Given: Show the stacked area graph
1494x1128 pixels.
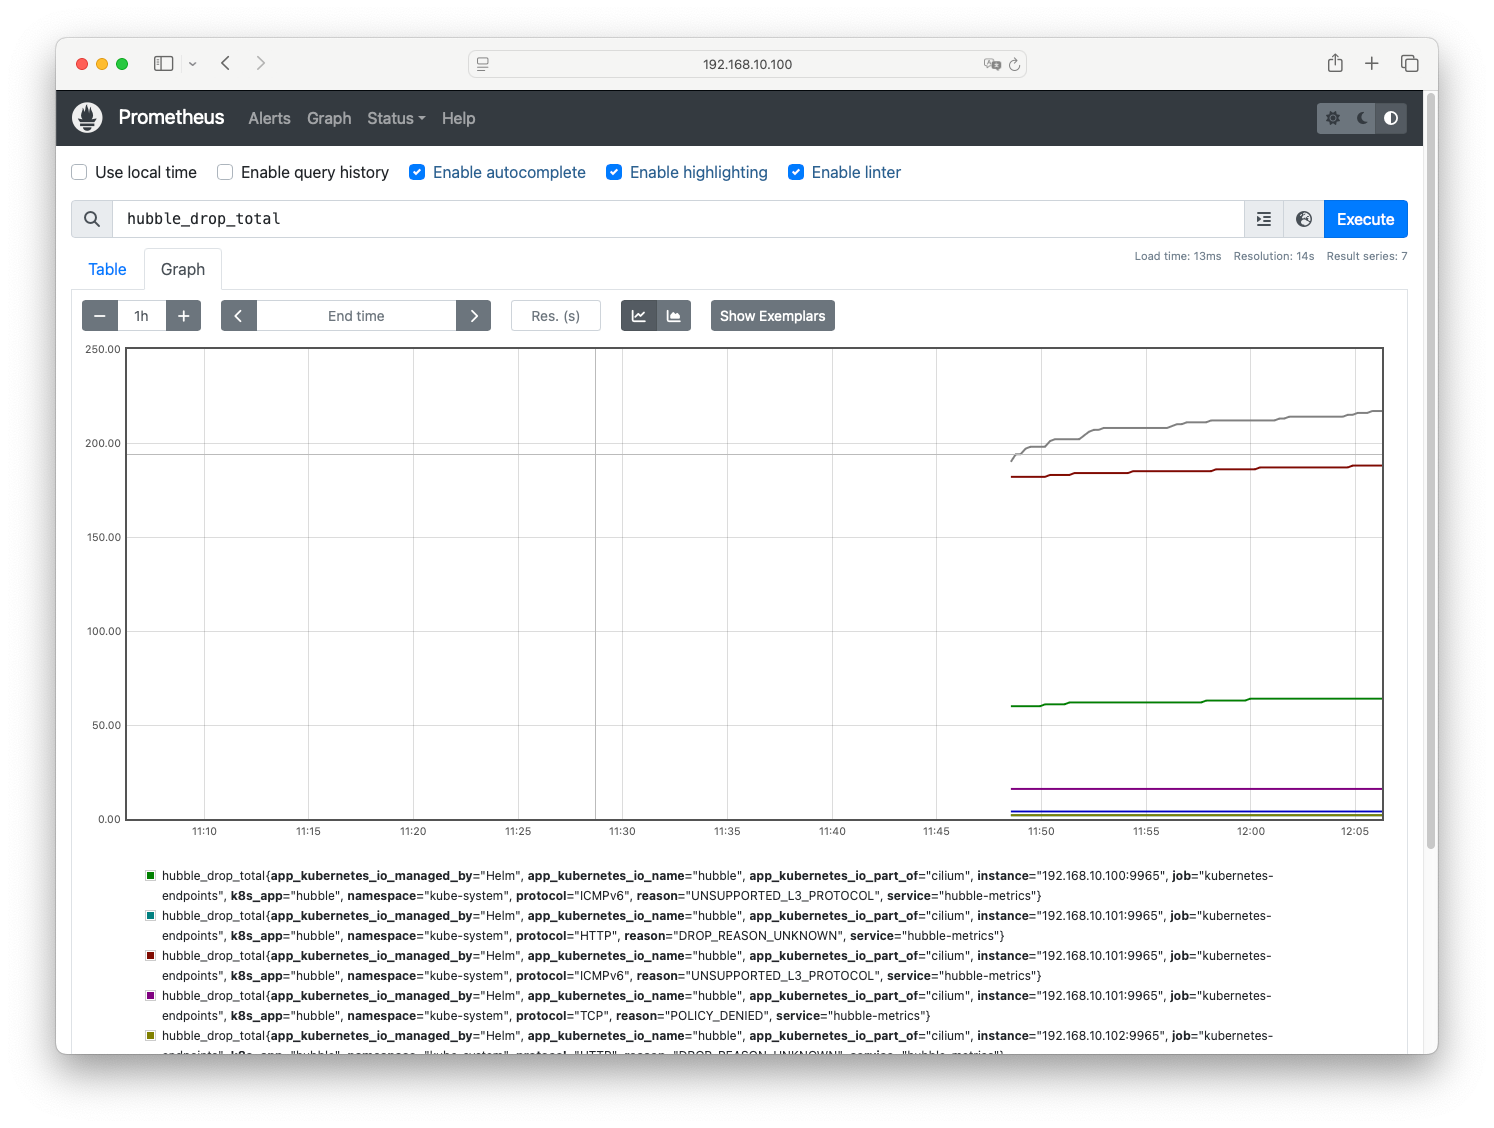Looking at the screenshot, I should click(674, 316).
